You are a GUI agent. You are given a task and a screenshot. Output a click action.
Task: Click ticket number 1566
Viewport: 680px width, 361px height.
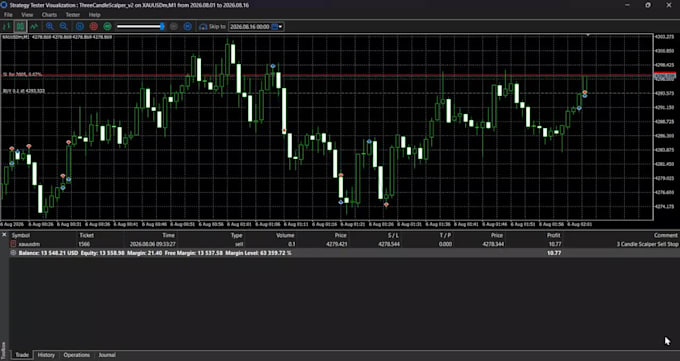(x=84, y=244)
